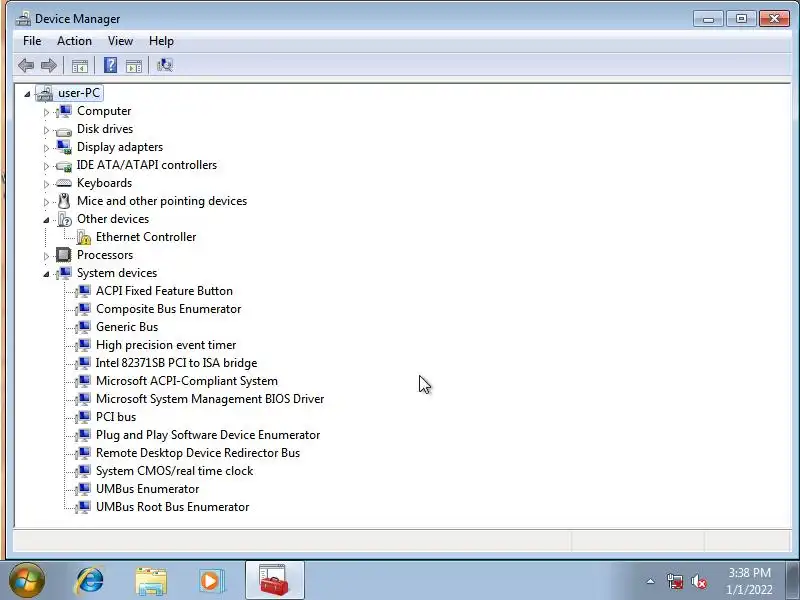Expand the Disk drives category

(46, 130)
